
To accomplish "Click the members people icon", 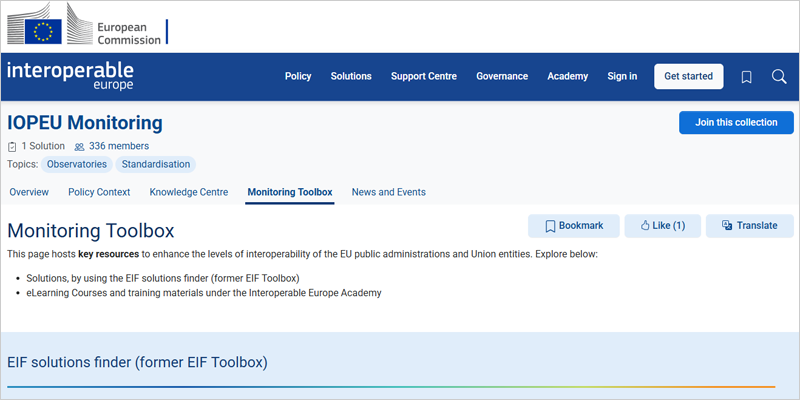I will [79, 146].
